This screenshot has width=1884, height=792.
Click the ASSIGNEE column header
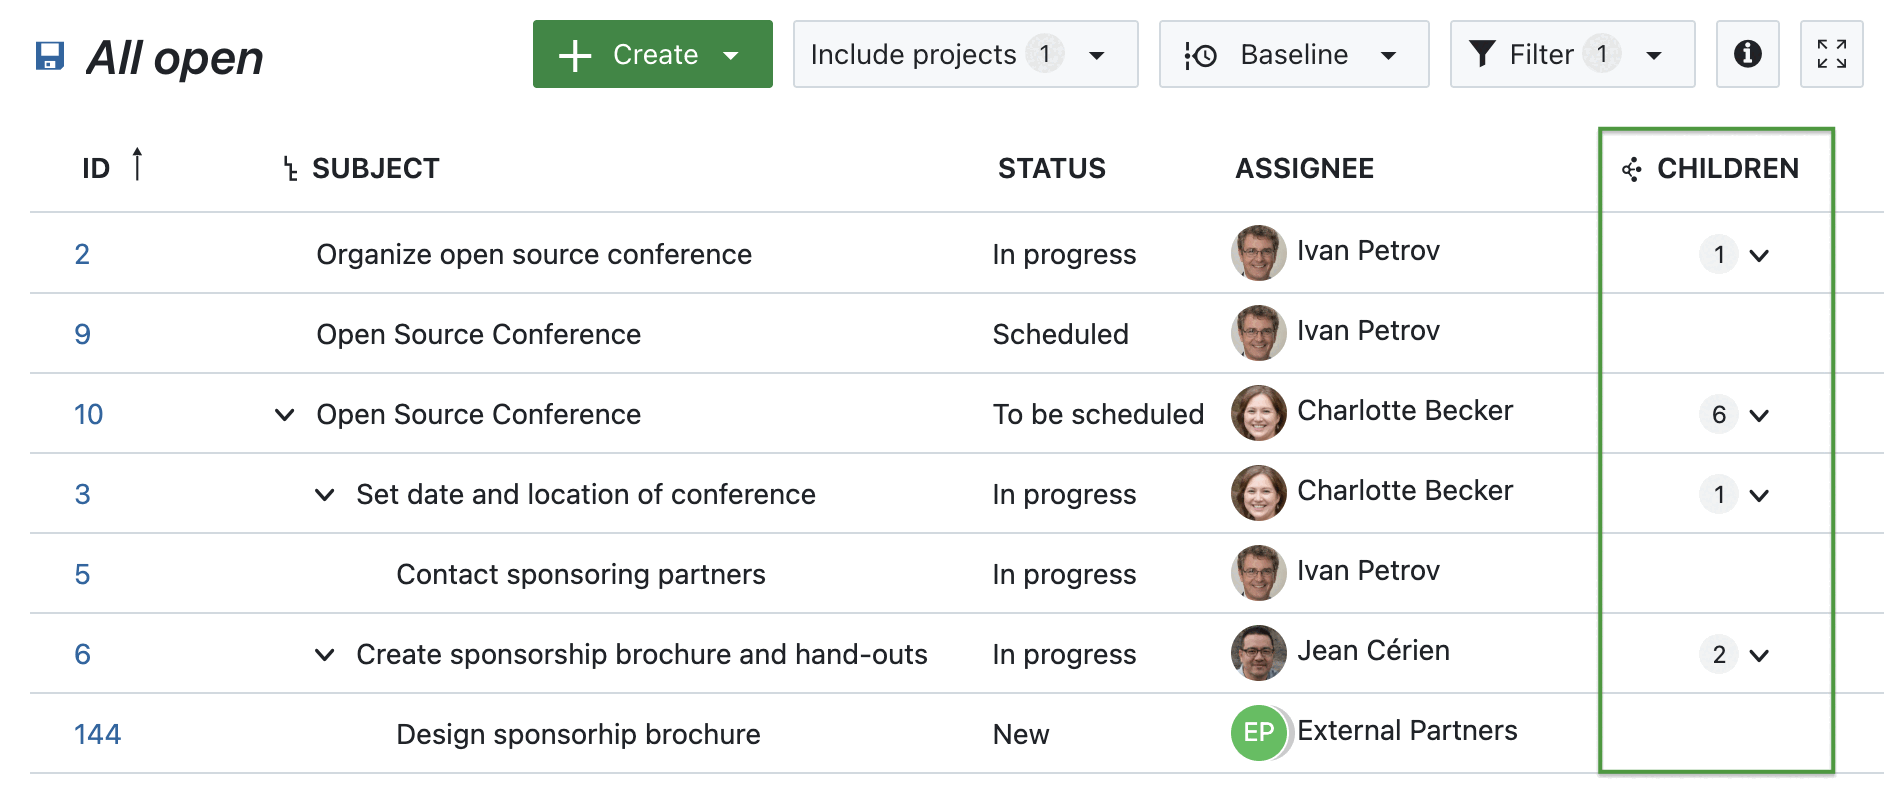(x=1304, y=169)
